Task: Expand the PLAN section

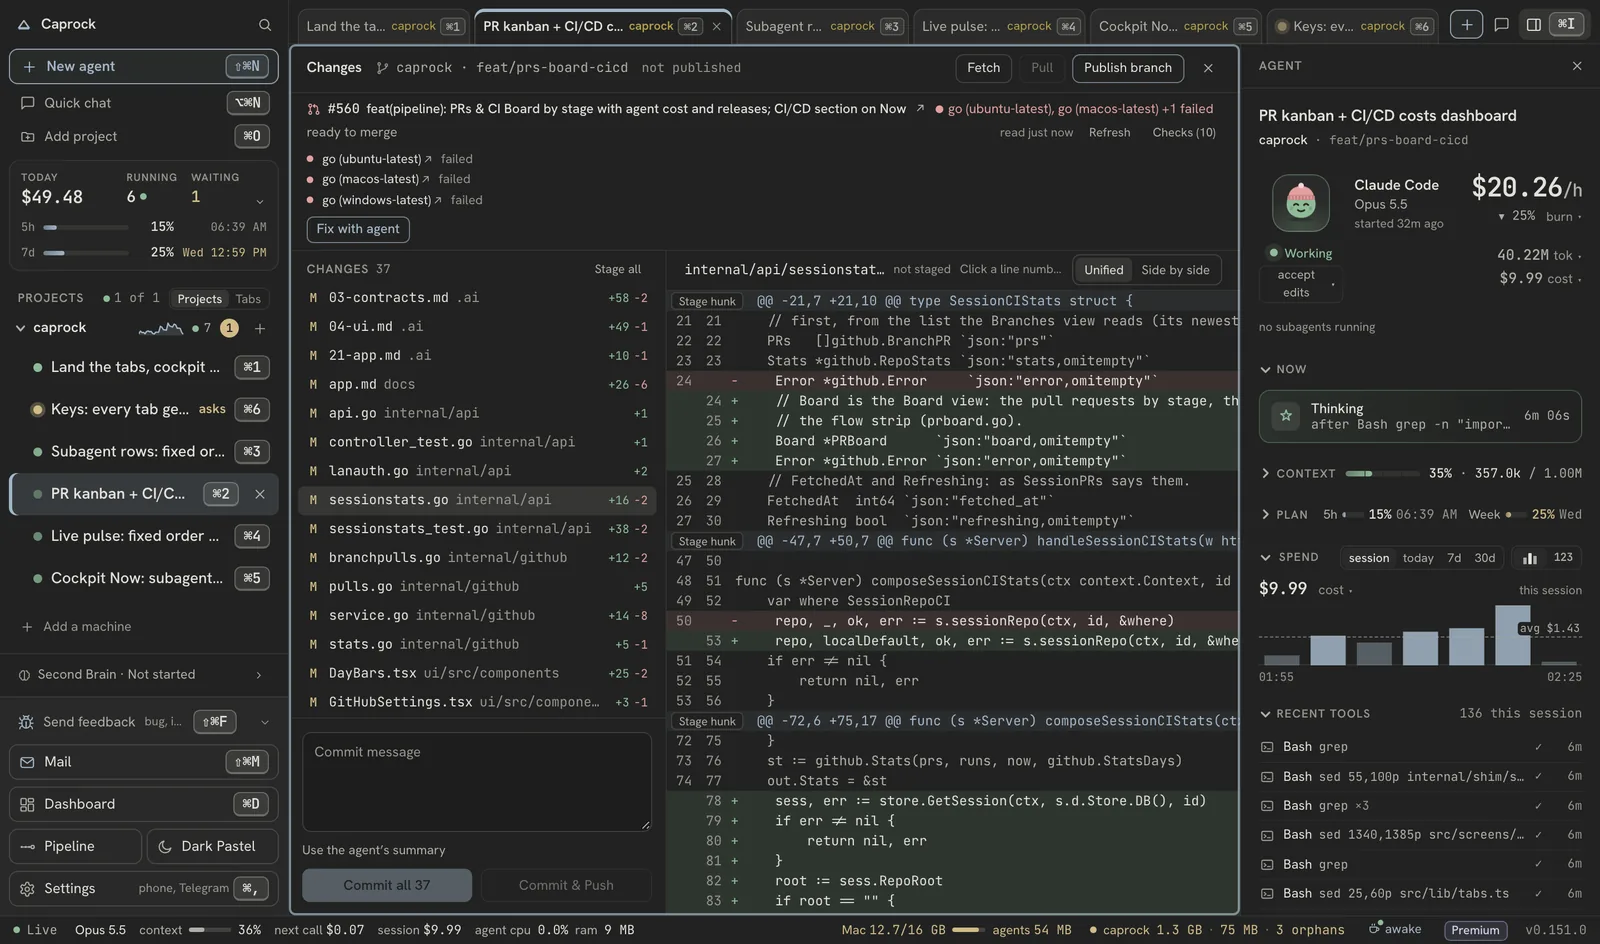Action: click(1266, 515)
